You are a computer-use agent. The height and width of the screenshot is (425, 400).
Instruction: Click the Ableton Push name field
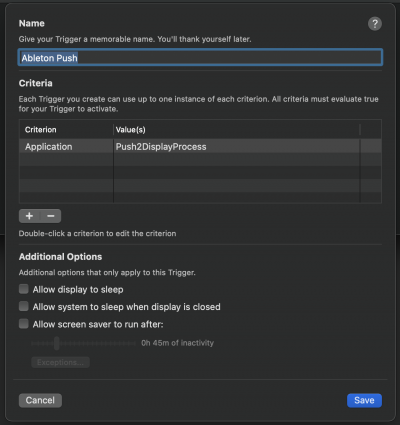coord(200,58)
